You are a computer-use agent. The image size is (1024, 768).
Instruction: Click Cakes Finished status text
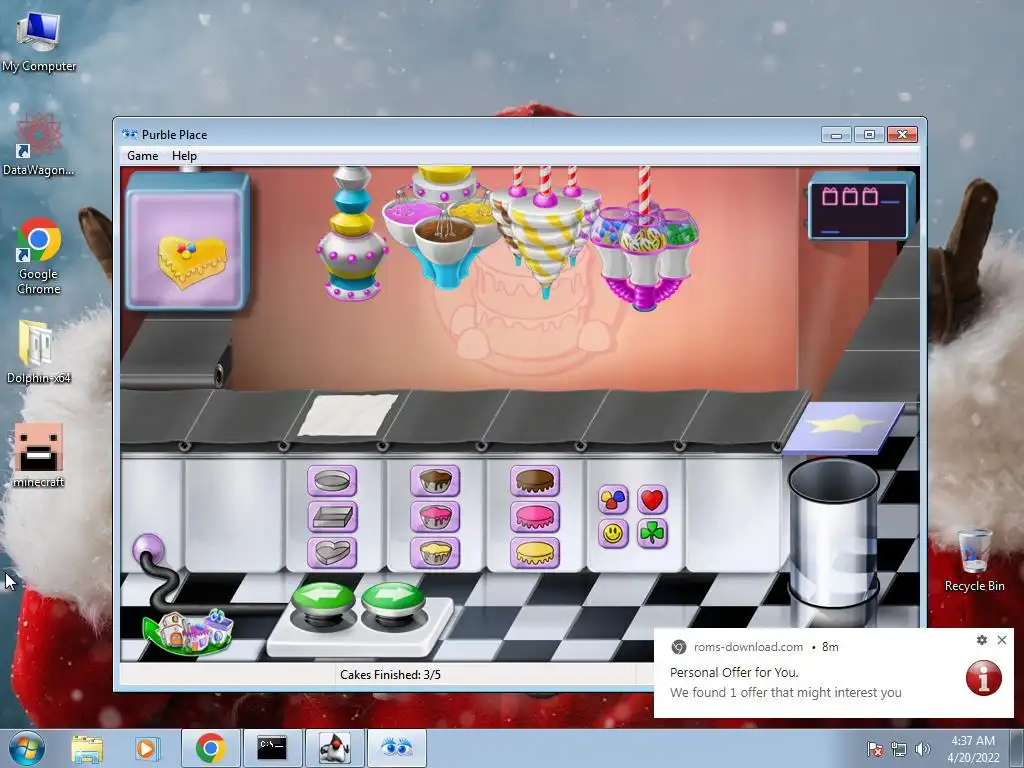point(390,675)
